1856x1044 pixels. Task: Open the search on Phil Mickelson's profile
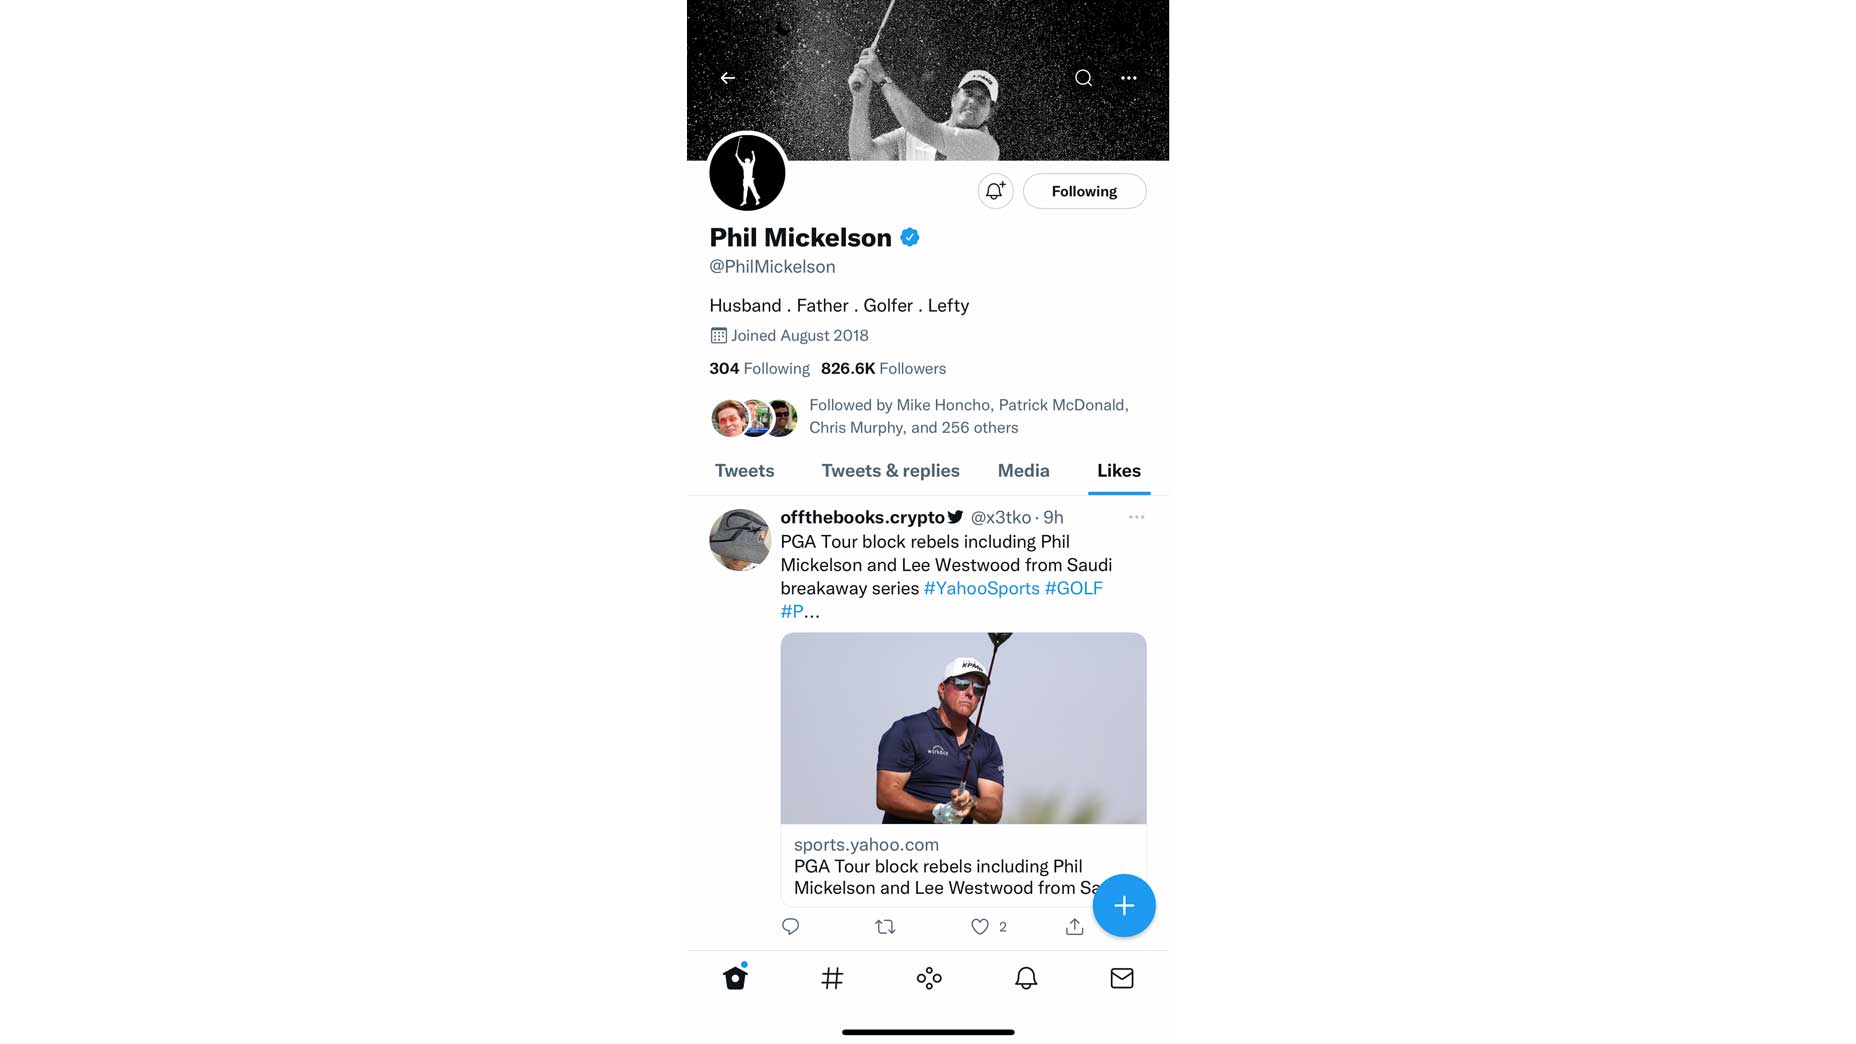[x=1083, y=78]
